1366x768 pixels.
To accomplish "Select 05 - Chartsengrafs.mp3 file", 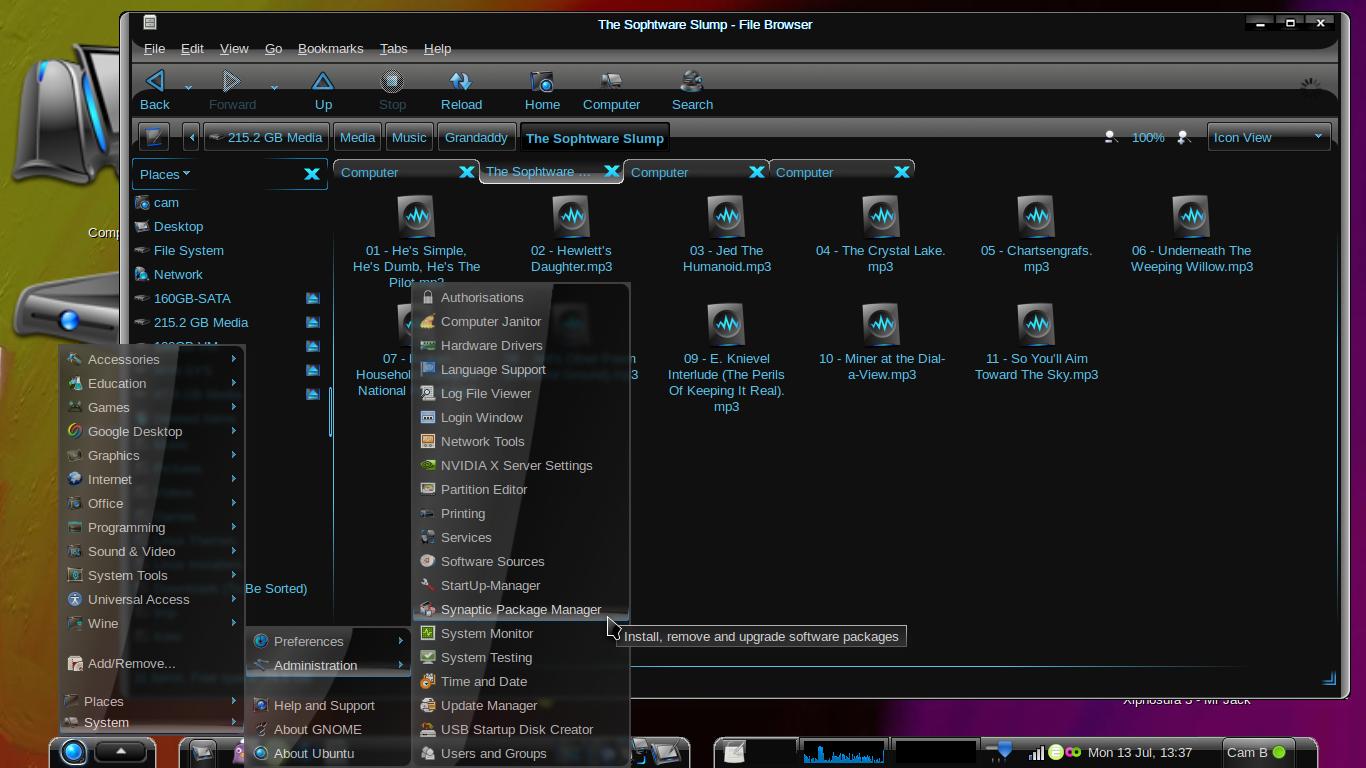I will (1036, 235).
